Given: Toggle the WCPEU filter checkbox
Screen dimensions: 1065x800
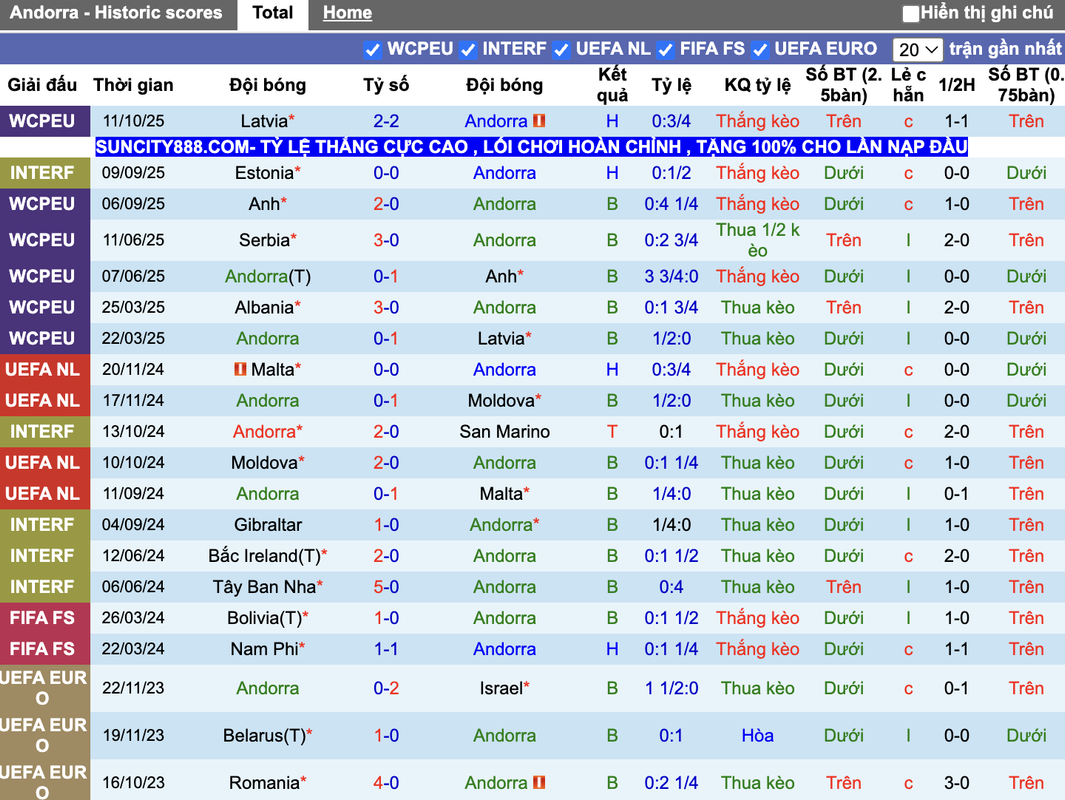Looking at the screenshot, I should tap(372, 50).
